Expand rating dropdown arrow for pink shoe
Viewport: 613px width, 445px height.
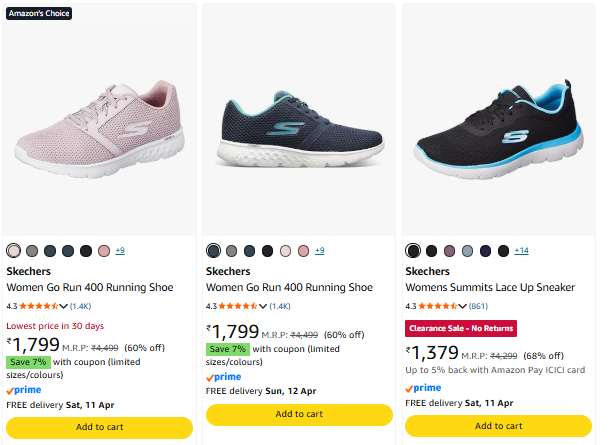(64, 306)
